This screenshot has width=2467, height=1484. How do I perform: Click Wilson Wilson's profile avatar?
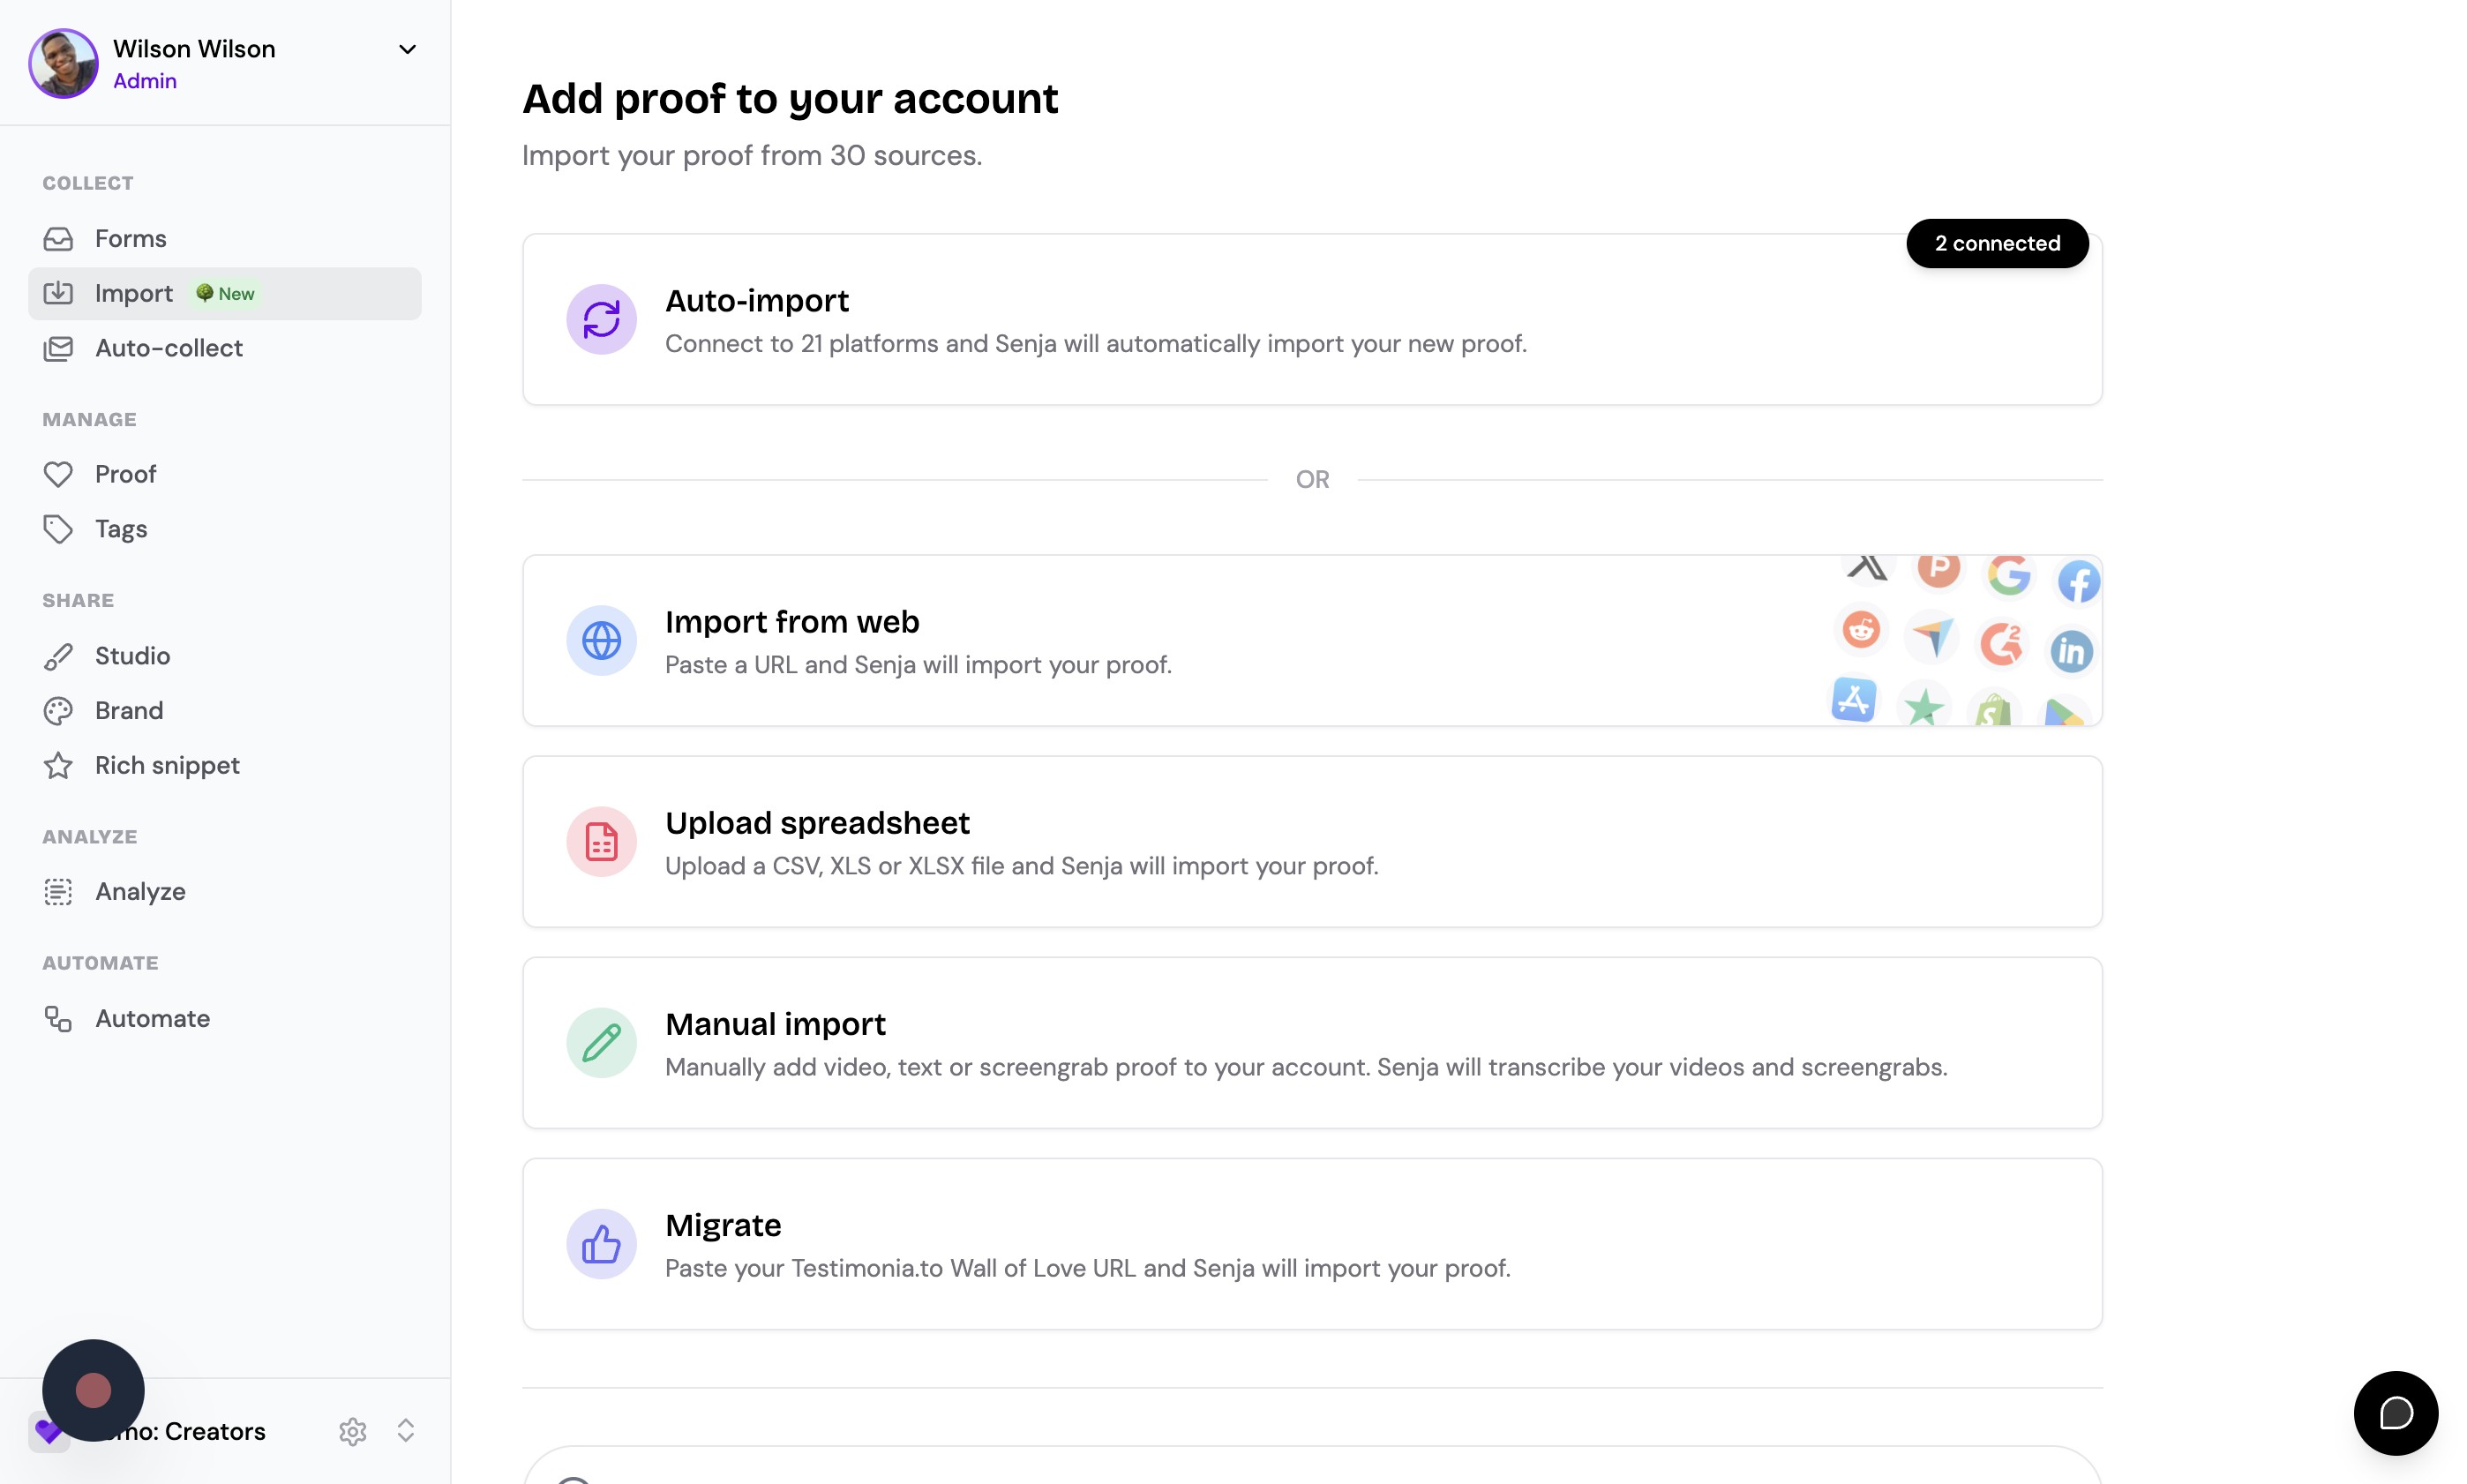[63, 63]
